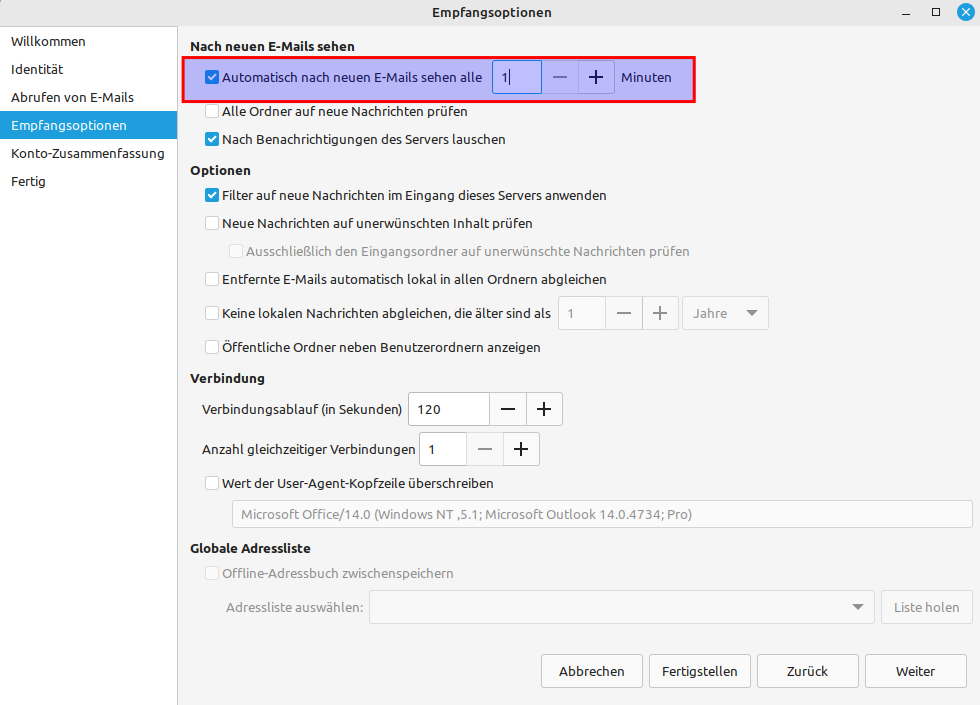This screenshot has width=980, height=705.
Task: Uncheck 'Nach Benachrichtigungen des Servers lauschen'
Action: tap(212, 140)
